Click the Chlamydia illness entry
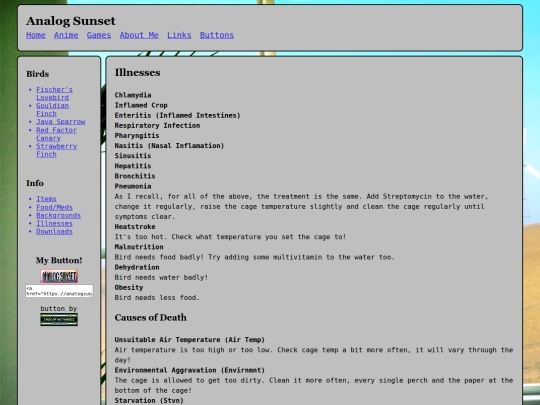 pyautogui.click(x=133, y=95)
